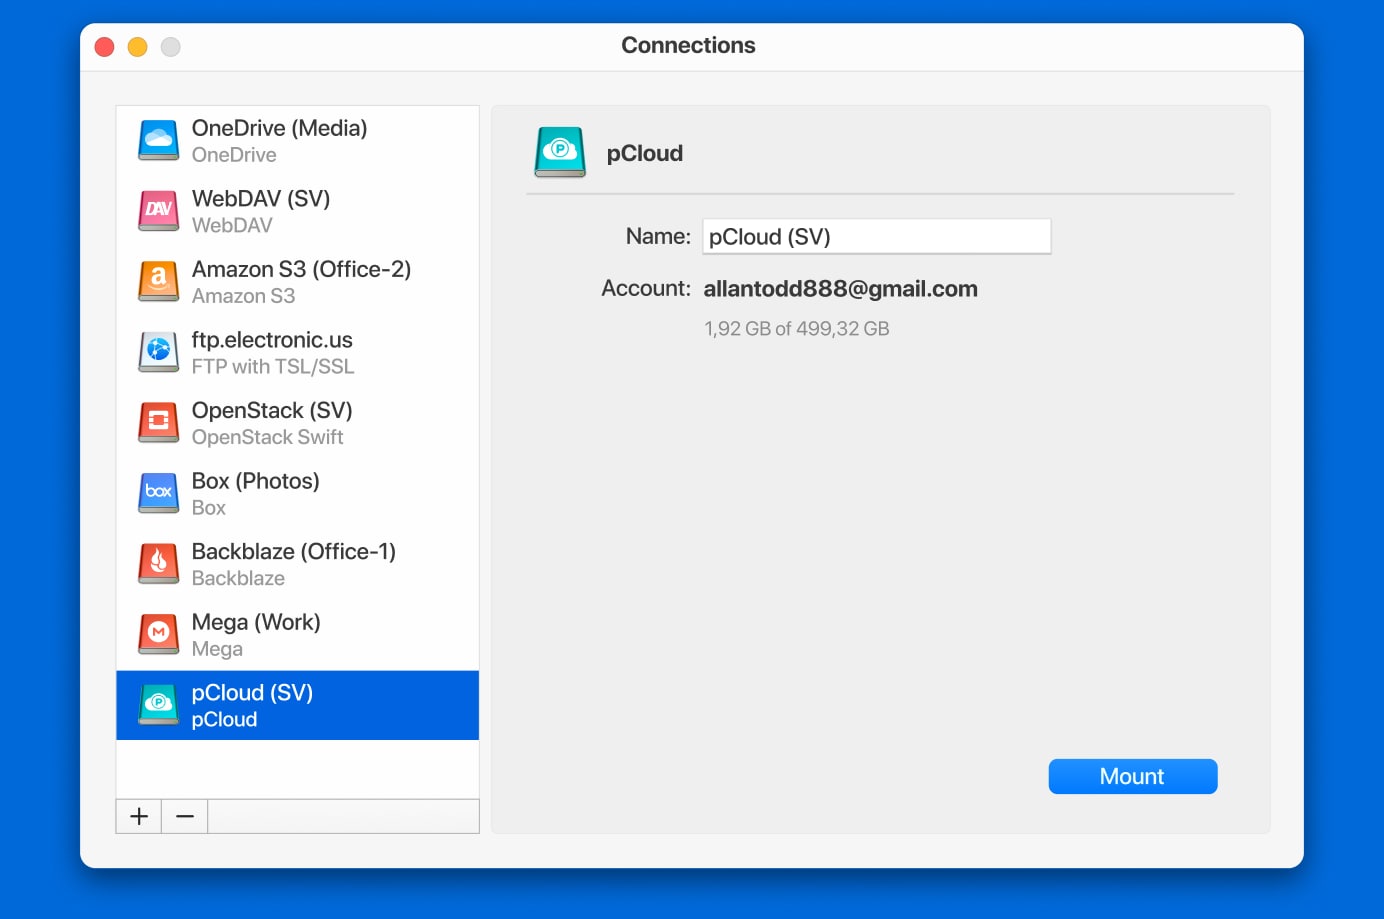Select the ftp.electronic.us connection label

tap(272, 340)
